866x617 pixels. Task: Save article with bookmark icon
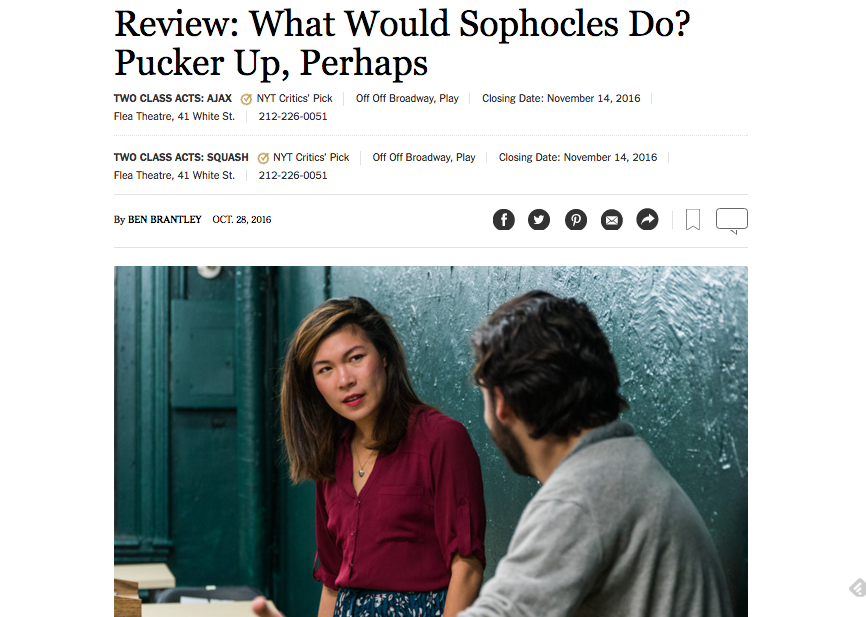click(x=693, y=219)
